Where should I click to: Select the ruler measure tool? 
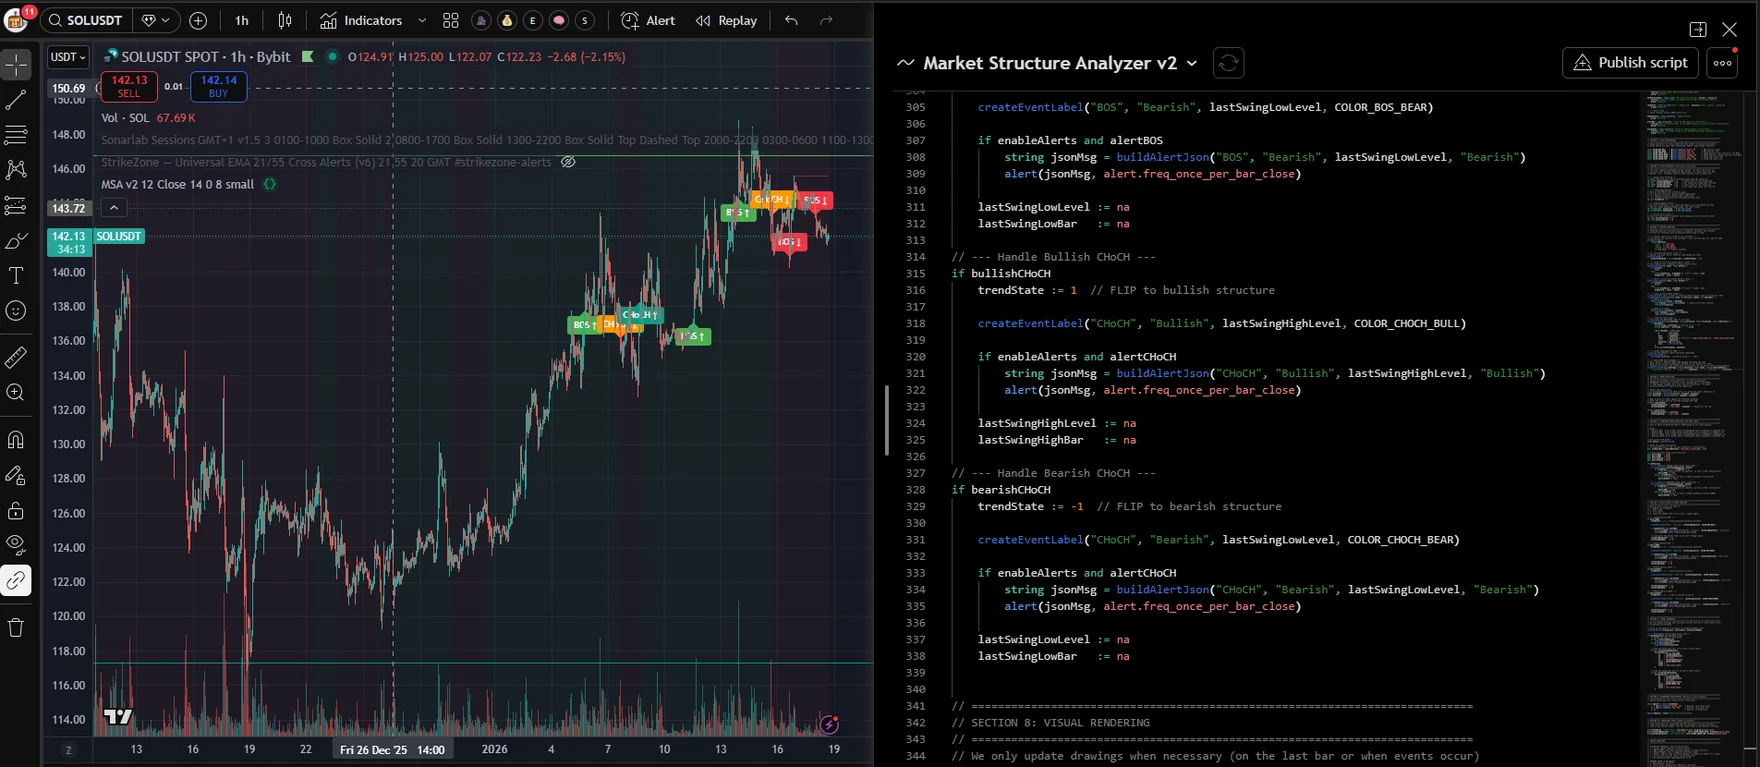coord(16,357)
